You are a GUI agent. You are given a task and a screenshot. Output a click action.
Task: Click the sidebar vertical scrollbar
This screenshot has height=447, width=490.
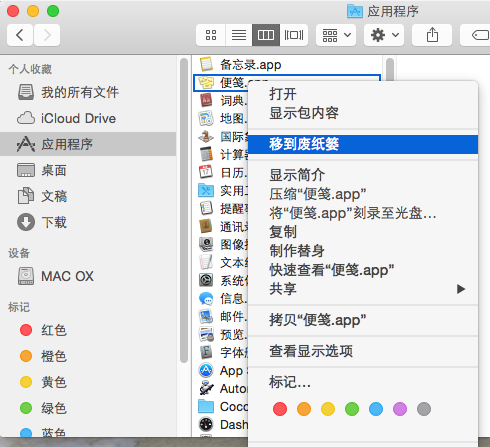tap(184, 210)
